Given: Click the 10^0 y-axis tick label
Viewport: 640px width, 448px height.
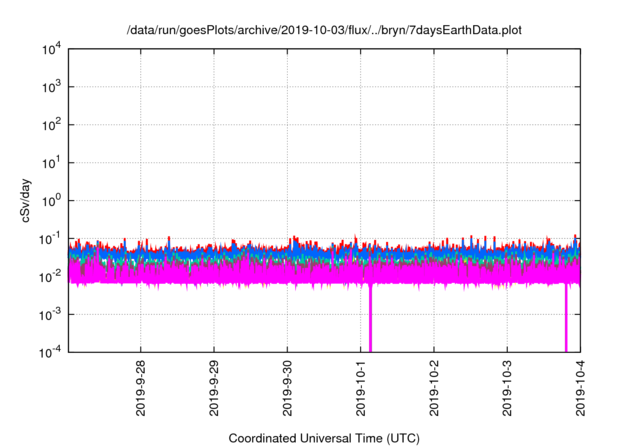Looking at the screenshot, I should point(51,201).
